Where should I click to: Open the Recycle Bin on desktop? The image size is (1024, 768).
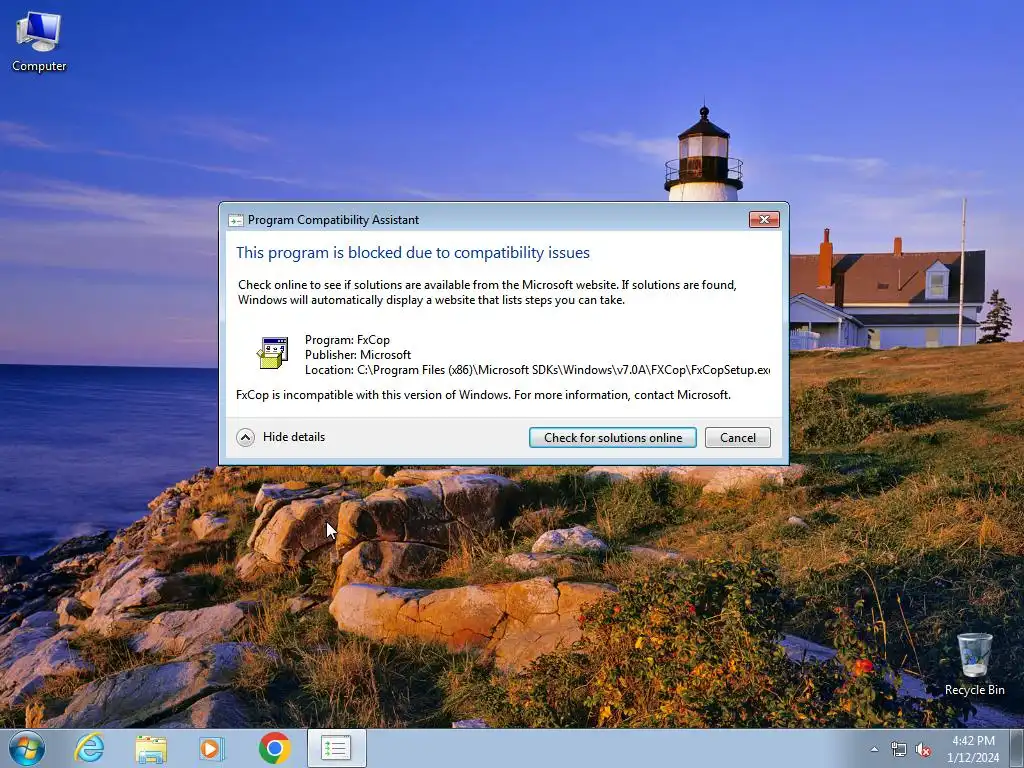[974, 664]
